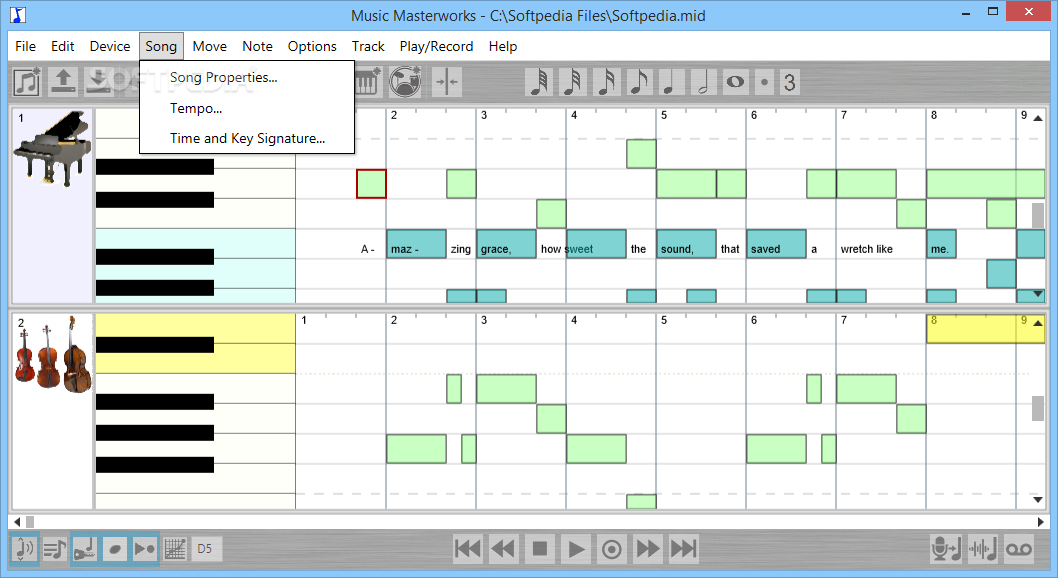Viewport: 1058px width, 578px height.
Task: Toggle the triplet modifier button
Action: click(789, 82)
